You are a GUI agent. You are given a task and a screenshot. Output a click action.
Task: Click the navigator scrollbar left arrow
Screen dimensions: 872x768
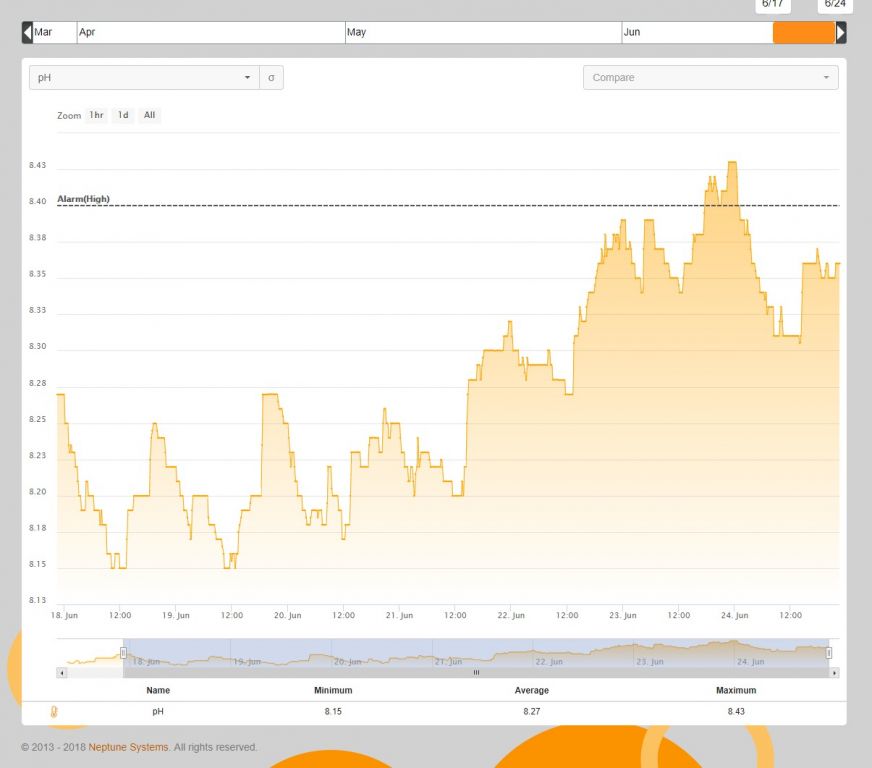point(62,673)
